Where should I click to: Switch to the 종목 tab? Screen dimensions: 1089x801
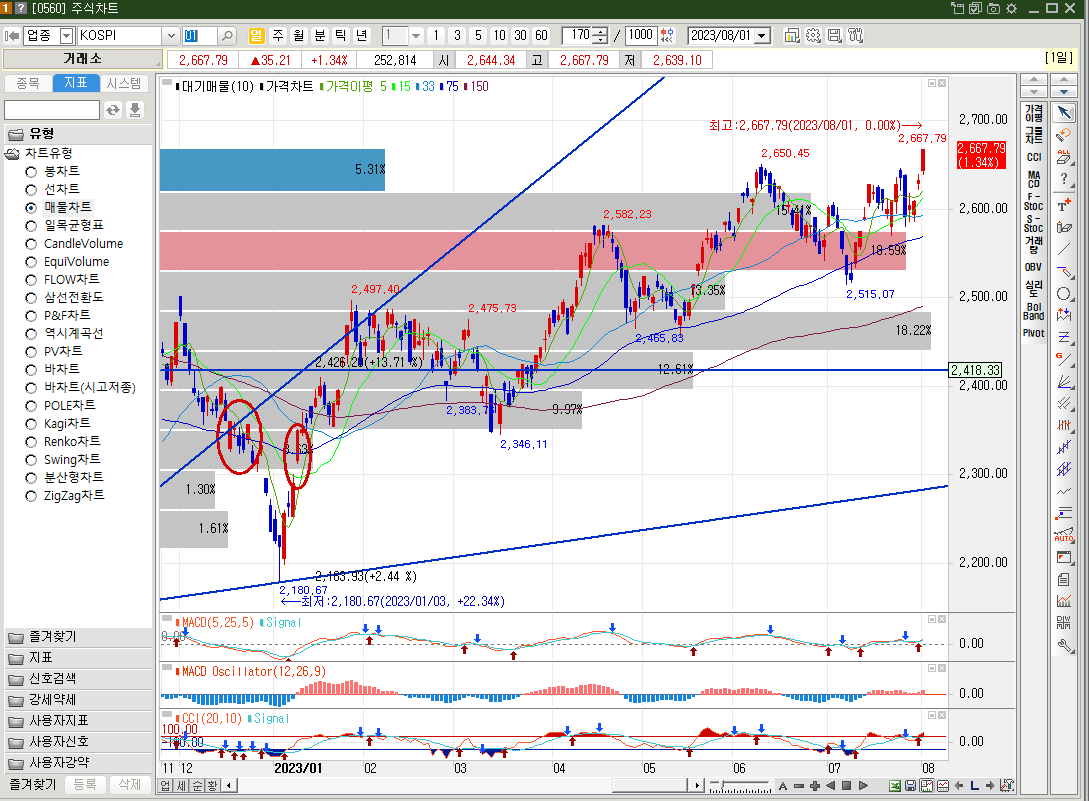[x=28, y=83]
